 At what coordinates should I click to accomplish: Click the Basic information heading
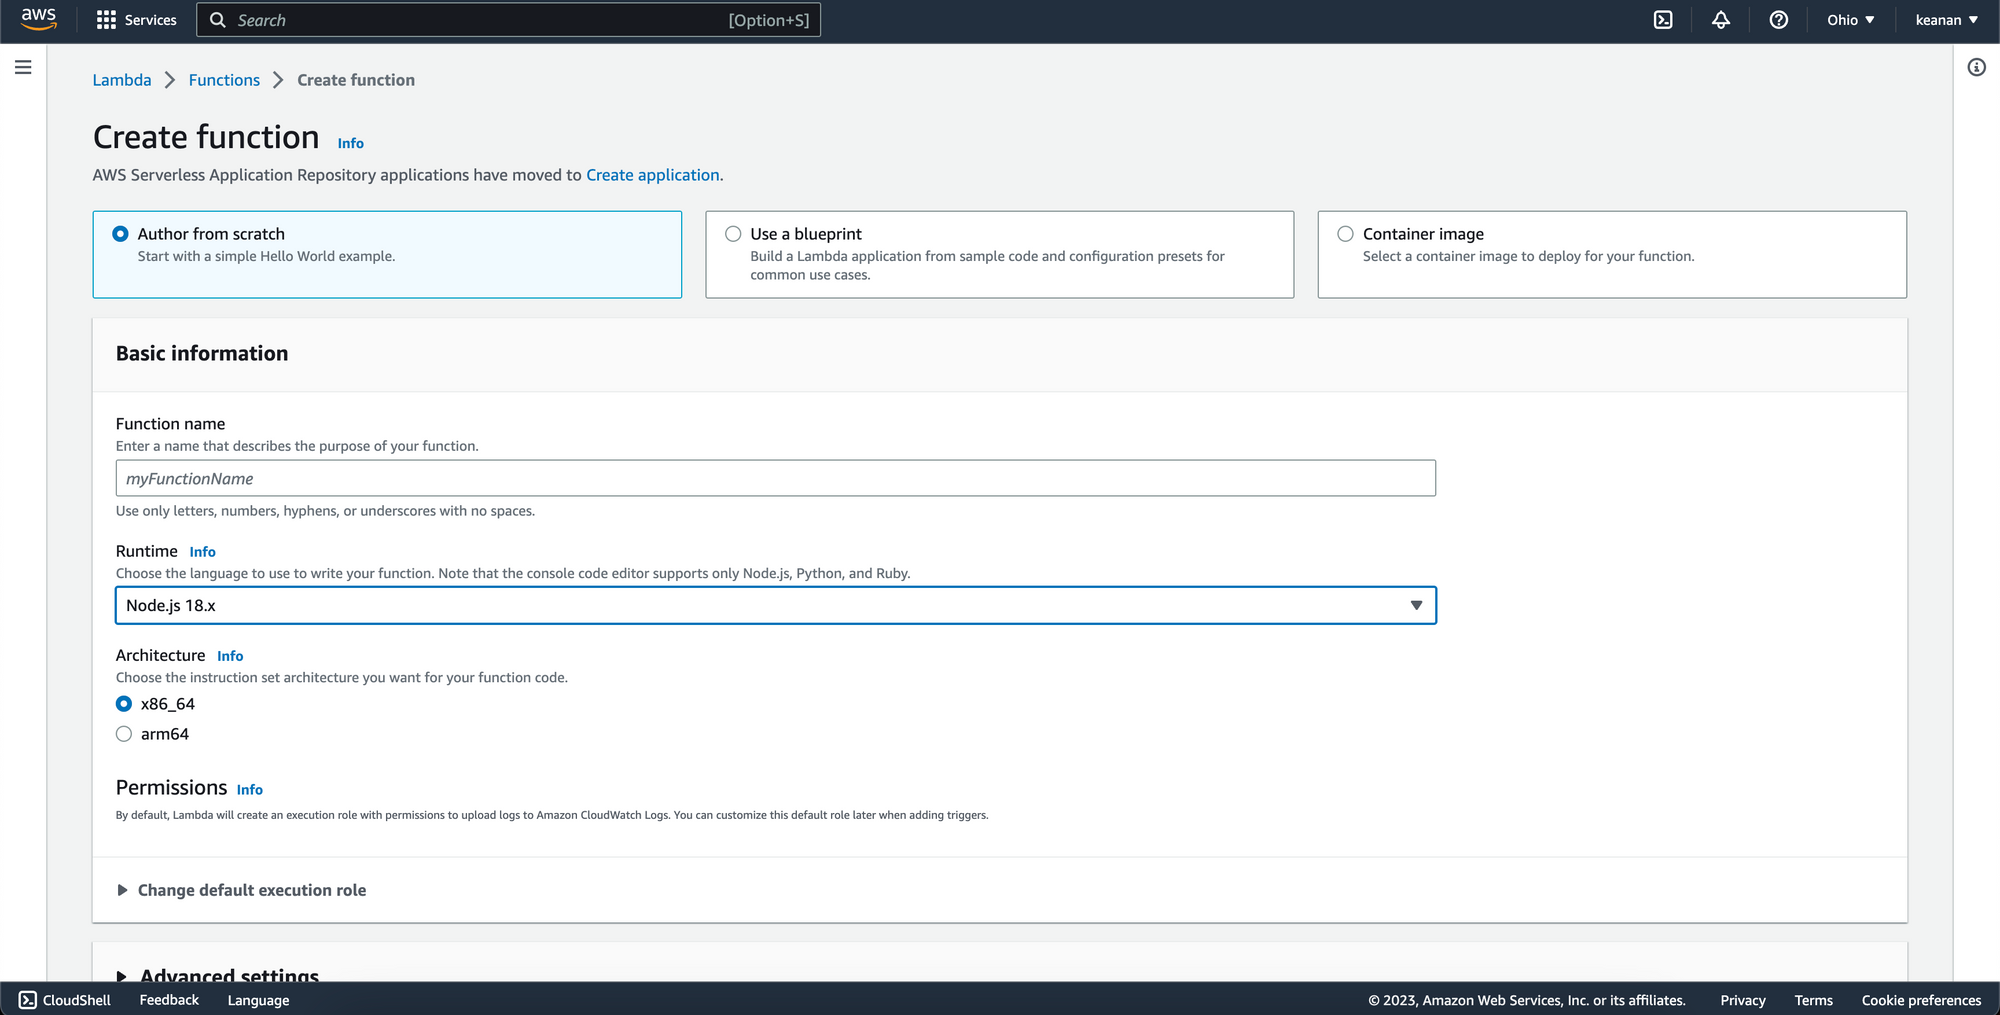(202, 353)
